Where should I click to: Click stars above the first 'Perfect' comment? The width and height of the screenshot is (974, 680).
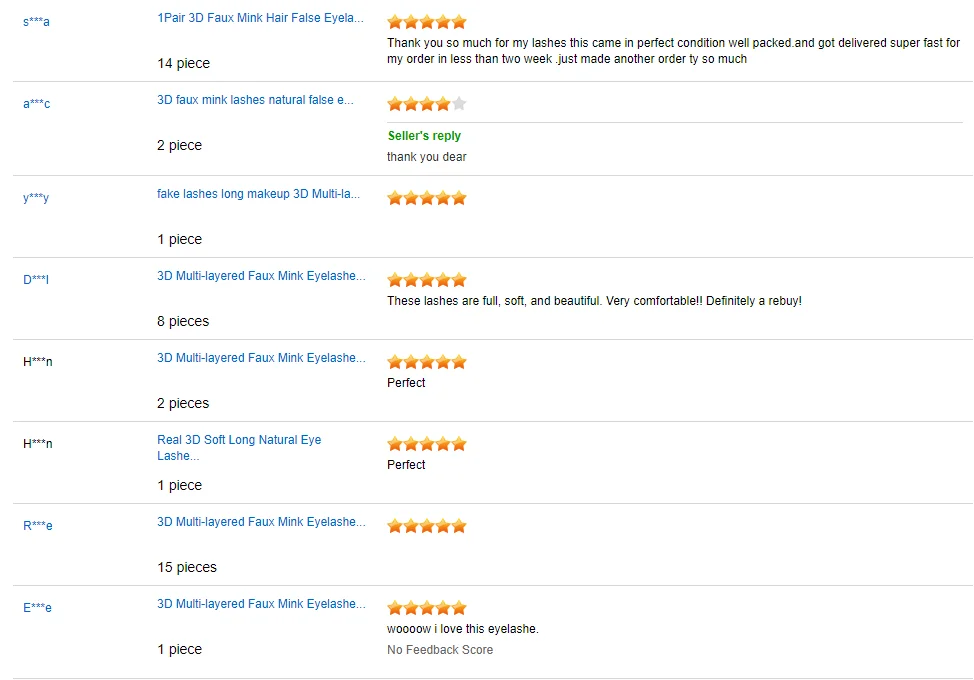point(427,362)
